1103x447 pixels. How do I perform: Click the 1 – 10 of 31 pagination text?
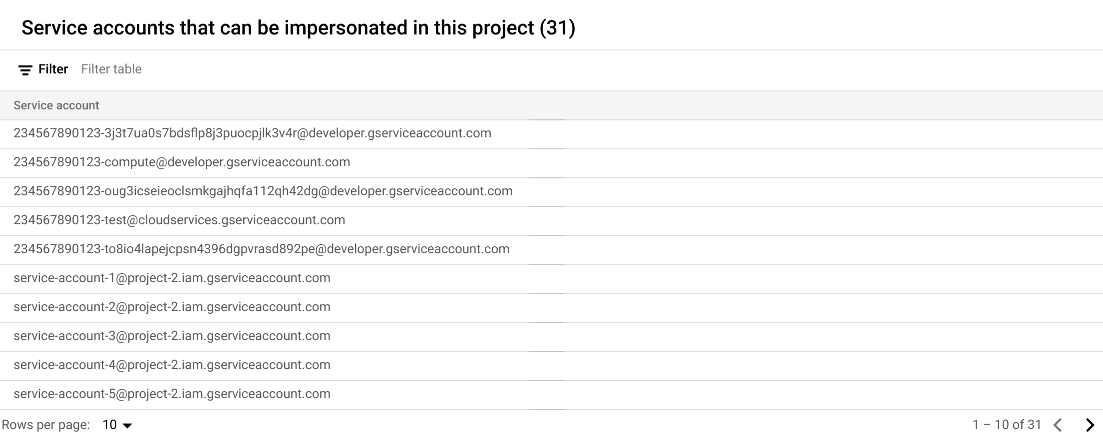[1006, 425]
